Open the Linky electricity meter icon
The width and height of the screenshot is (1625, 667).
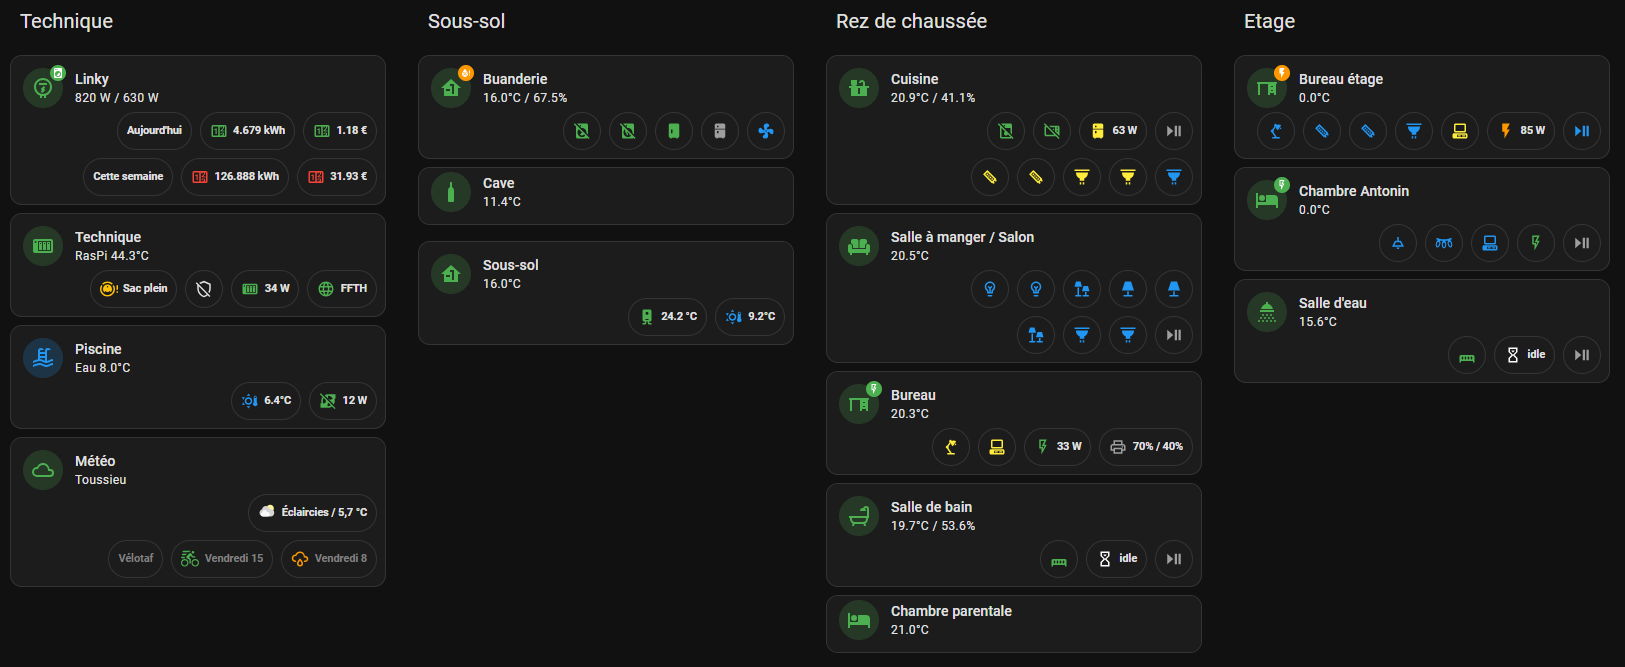tap(43, 87)
